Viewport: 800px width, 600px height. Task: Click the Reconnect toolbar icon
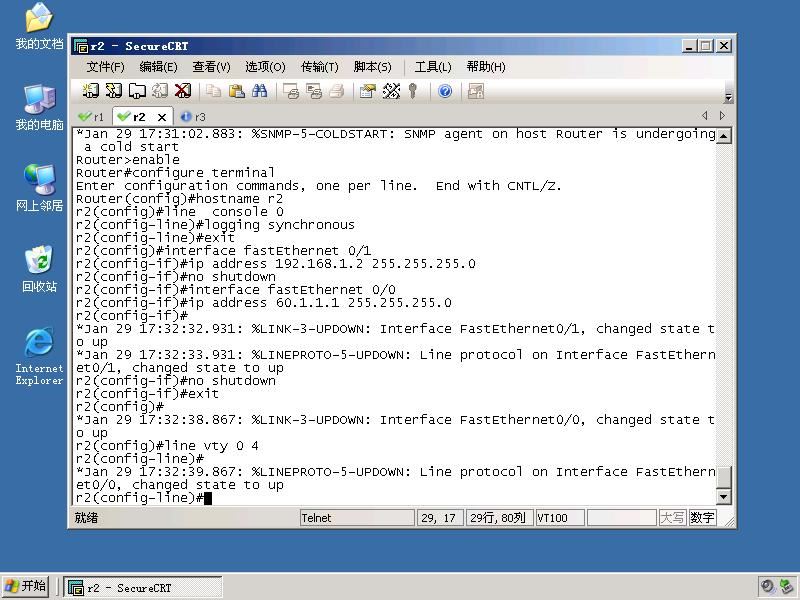(160, 91)
